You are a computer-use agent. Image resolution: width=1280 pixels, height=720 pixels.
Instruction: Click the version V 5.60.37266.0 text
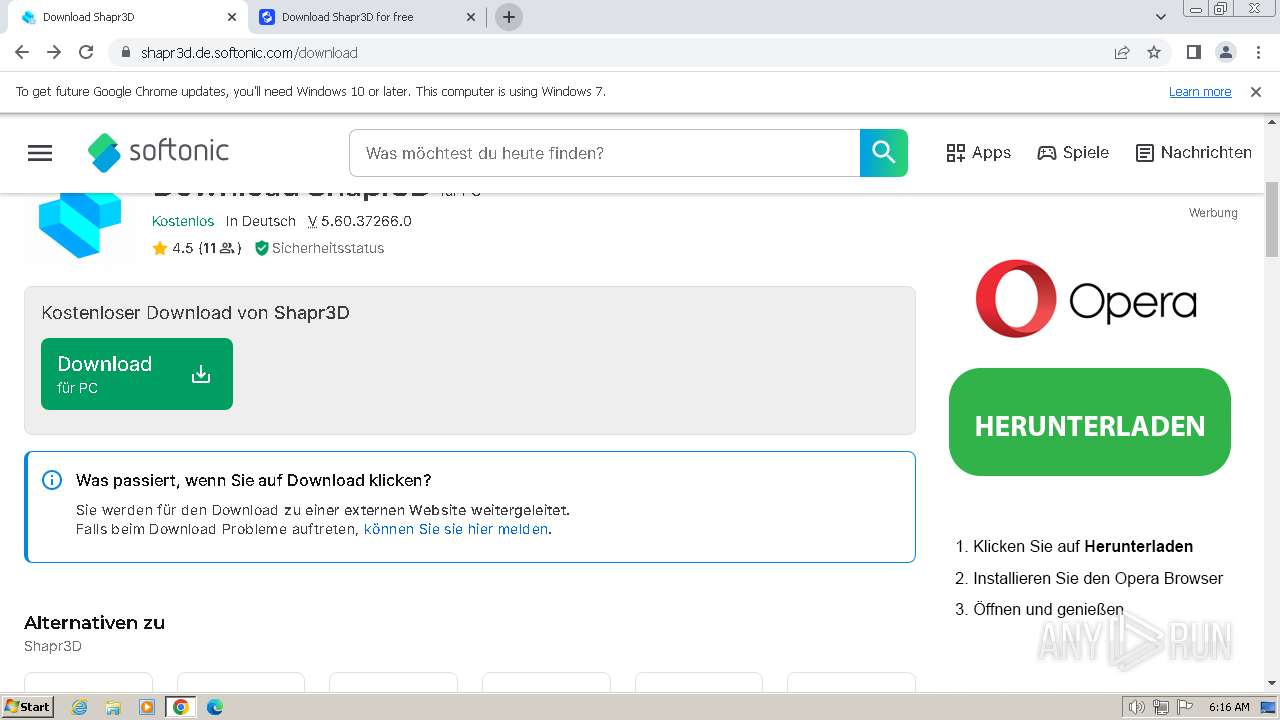(359, 221)
